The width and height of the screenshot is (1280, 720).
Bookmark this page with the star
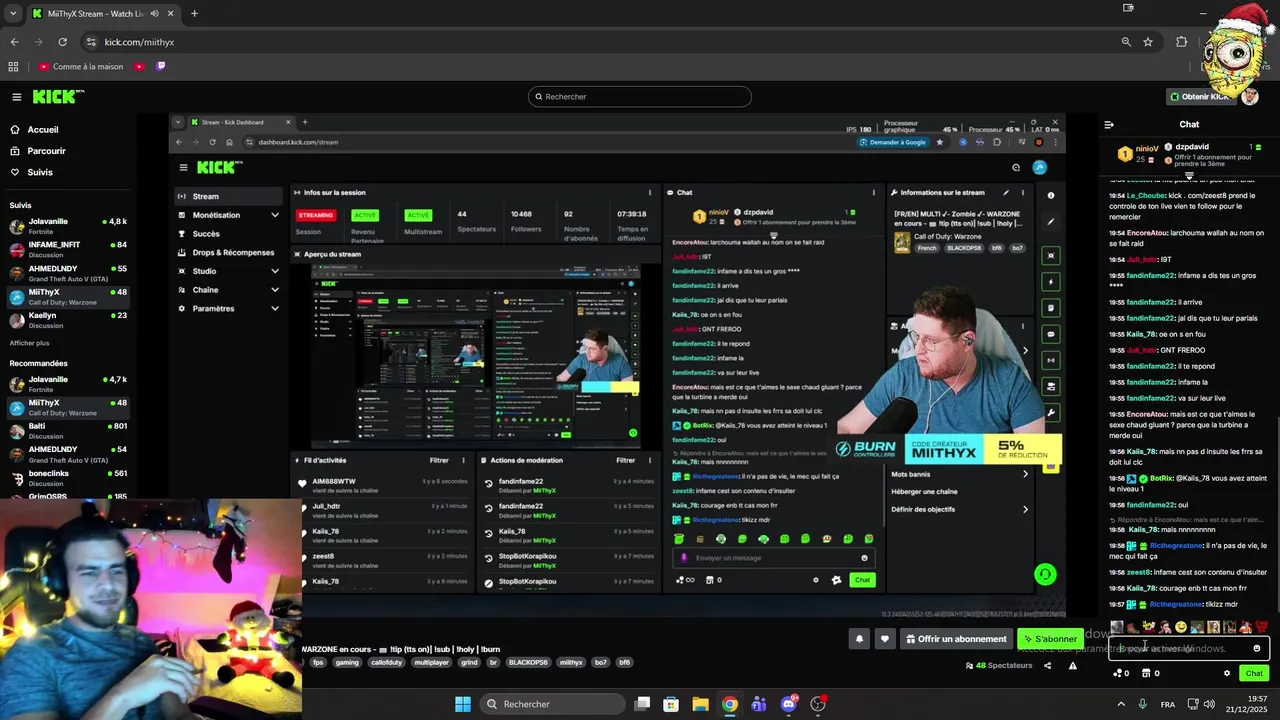point(1148,42)
